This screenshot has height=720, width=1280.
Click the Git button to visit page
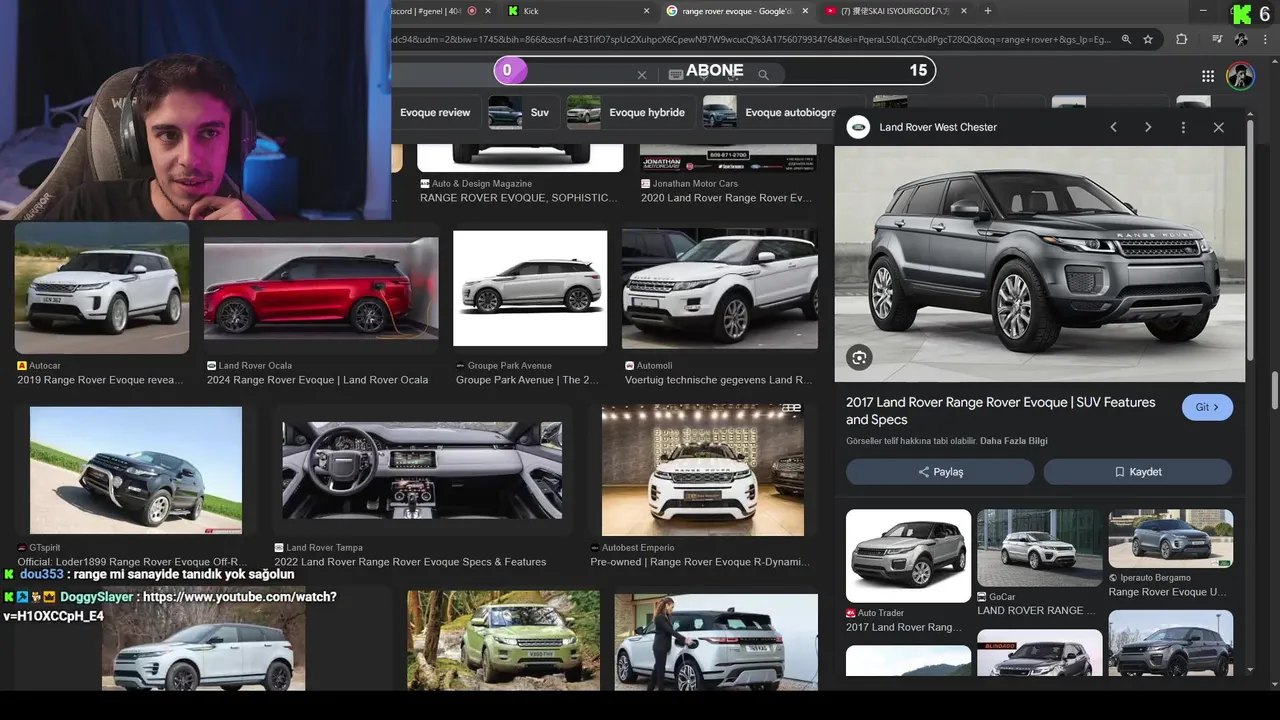(1207, 407)
